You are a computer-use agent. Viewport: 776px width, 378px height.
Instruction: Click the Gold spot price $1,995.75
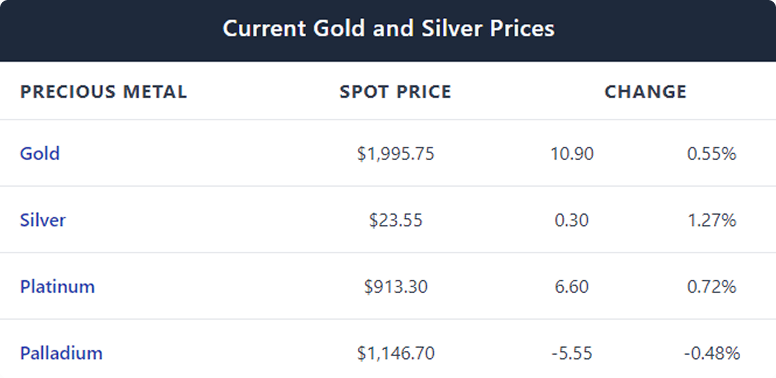point(396,154)
